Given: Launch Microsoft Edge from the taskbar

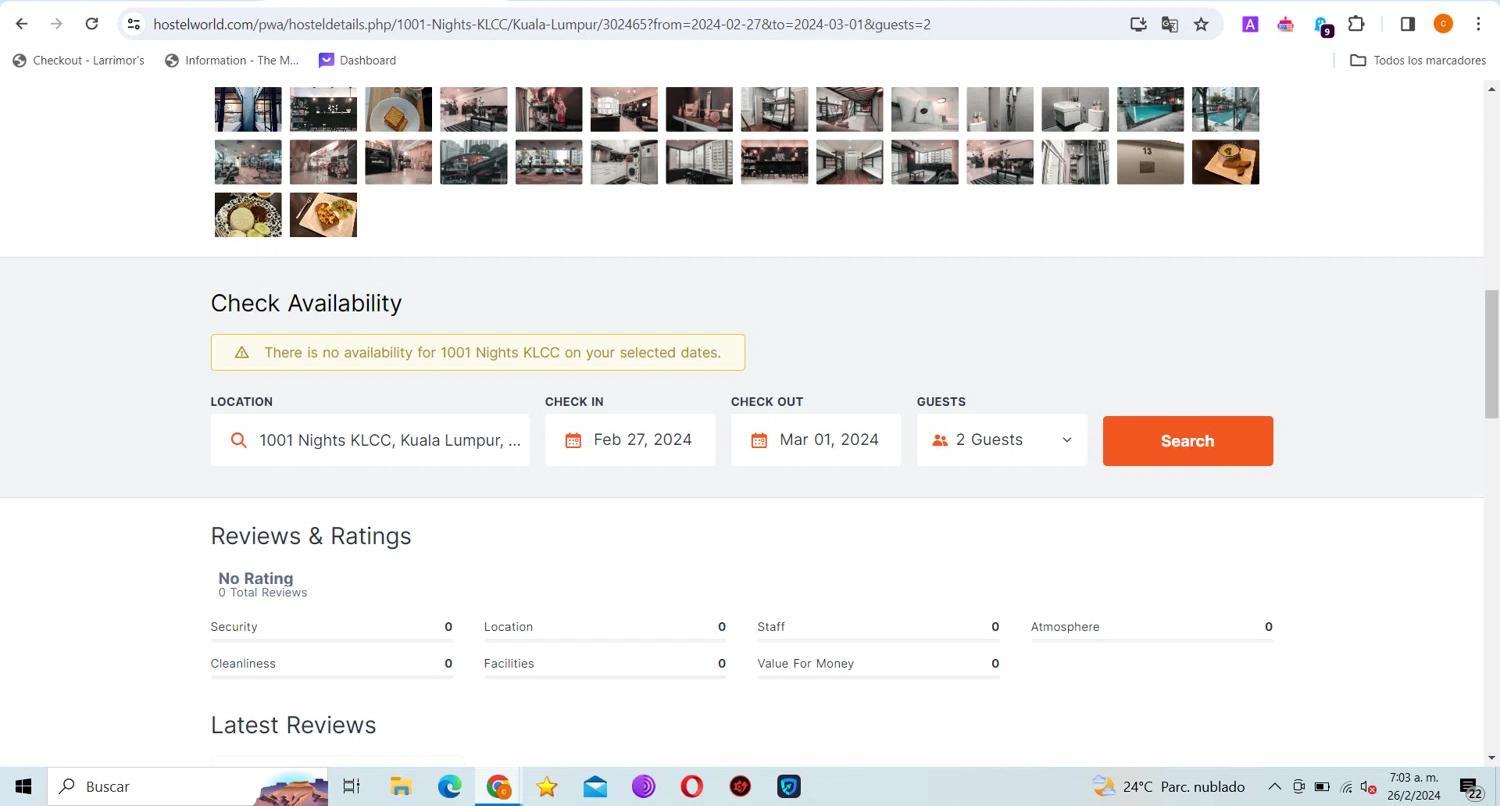Looking at the screenshot, I should point(449,787).
